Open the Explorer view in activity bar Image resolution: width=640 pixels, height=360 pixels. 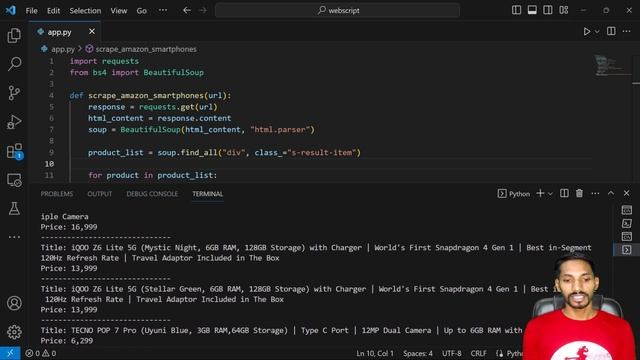click(14, 36)
